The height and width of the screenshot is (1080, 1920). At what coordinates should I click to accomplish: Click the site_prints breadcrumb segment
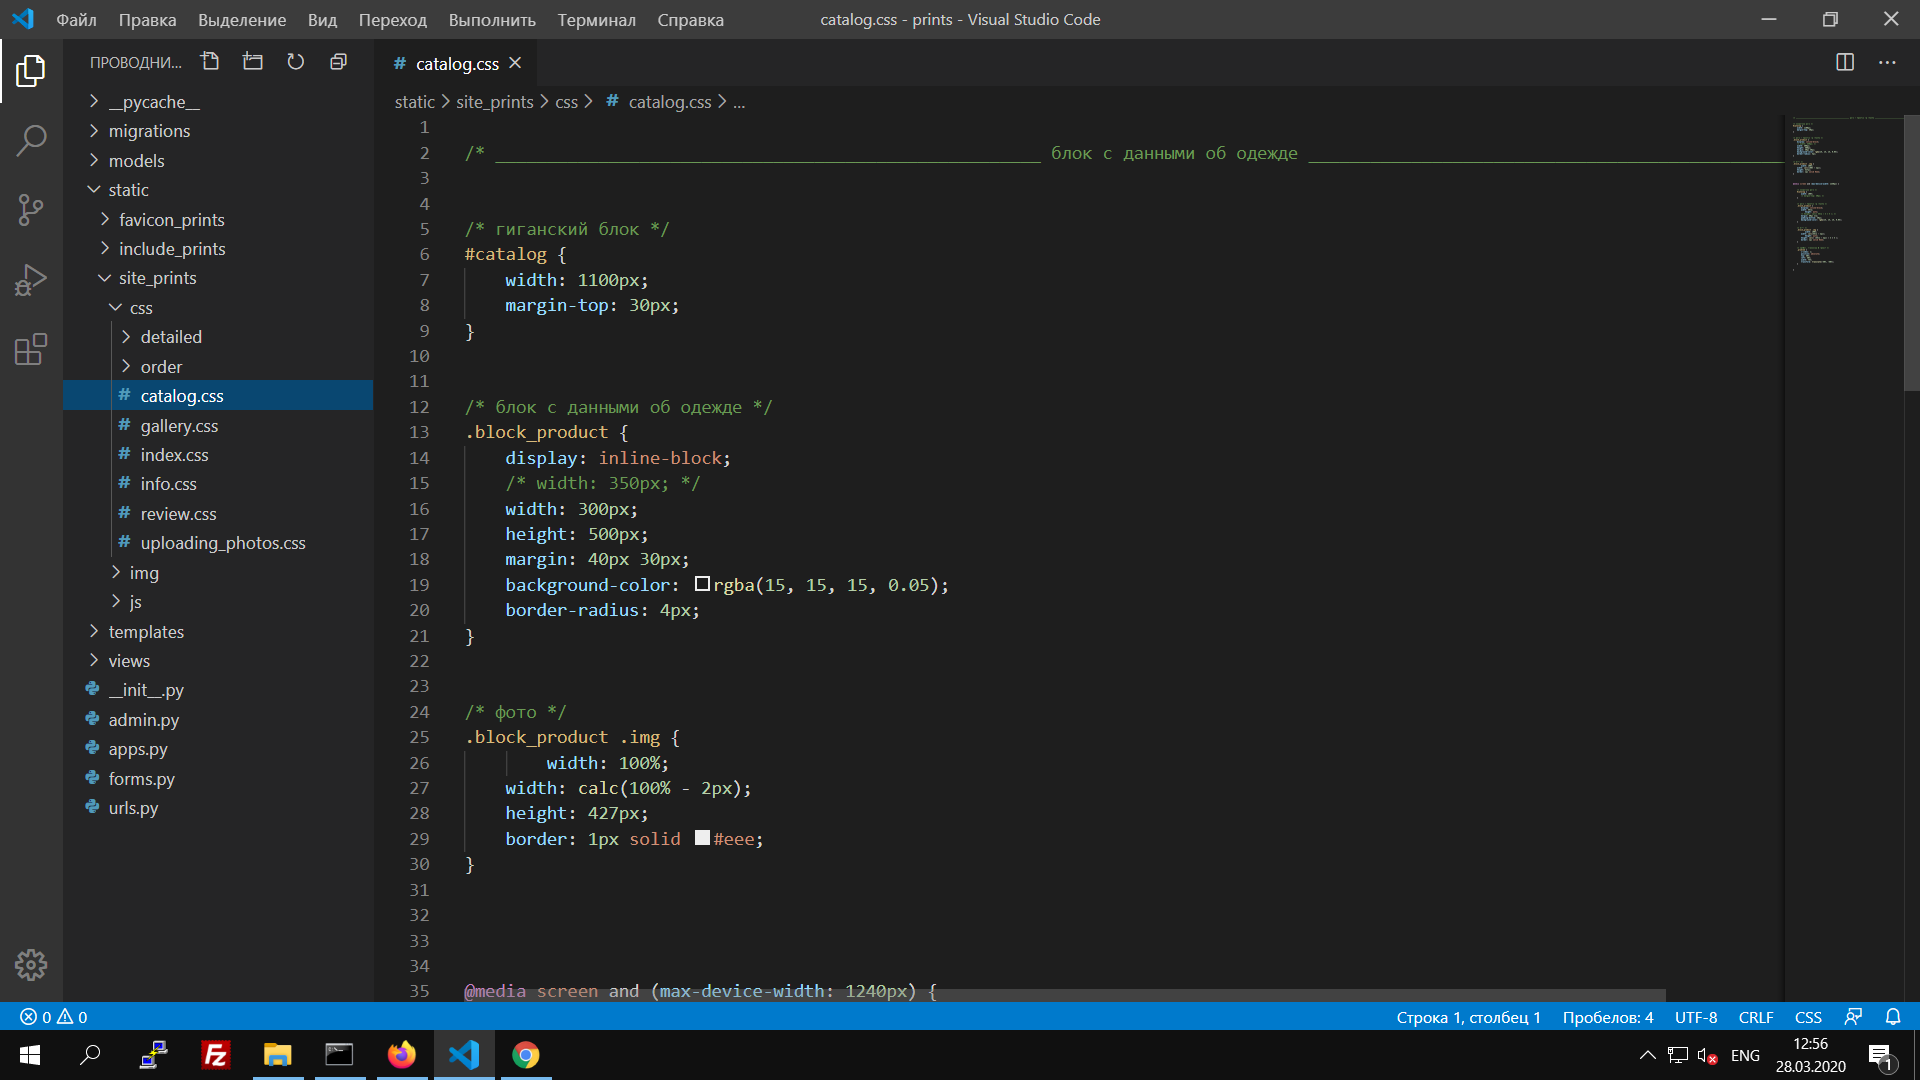coord(495,102)
